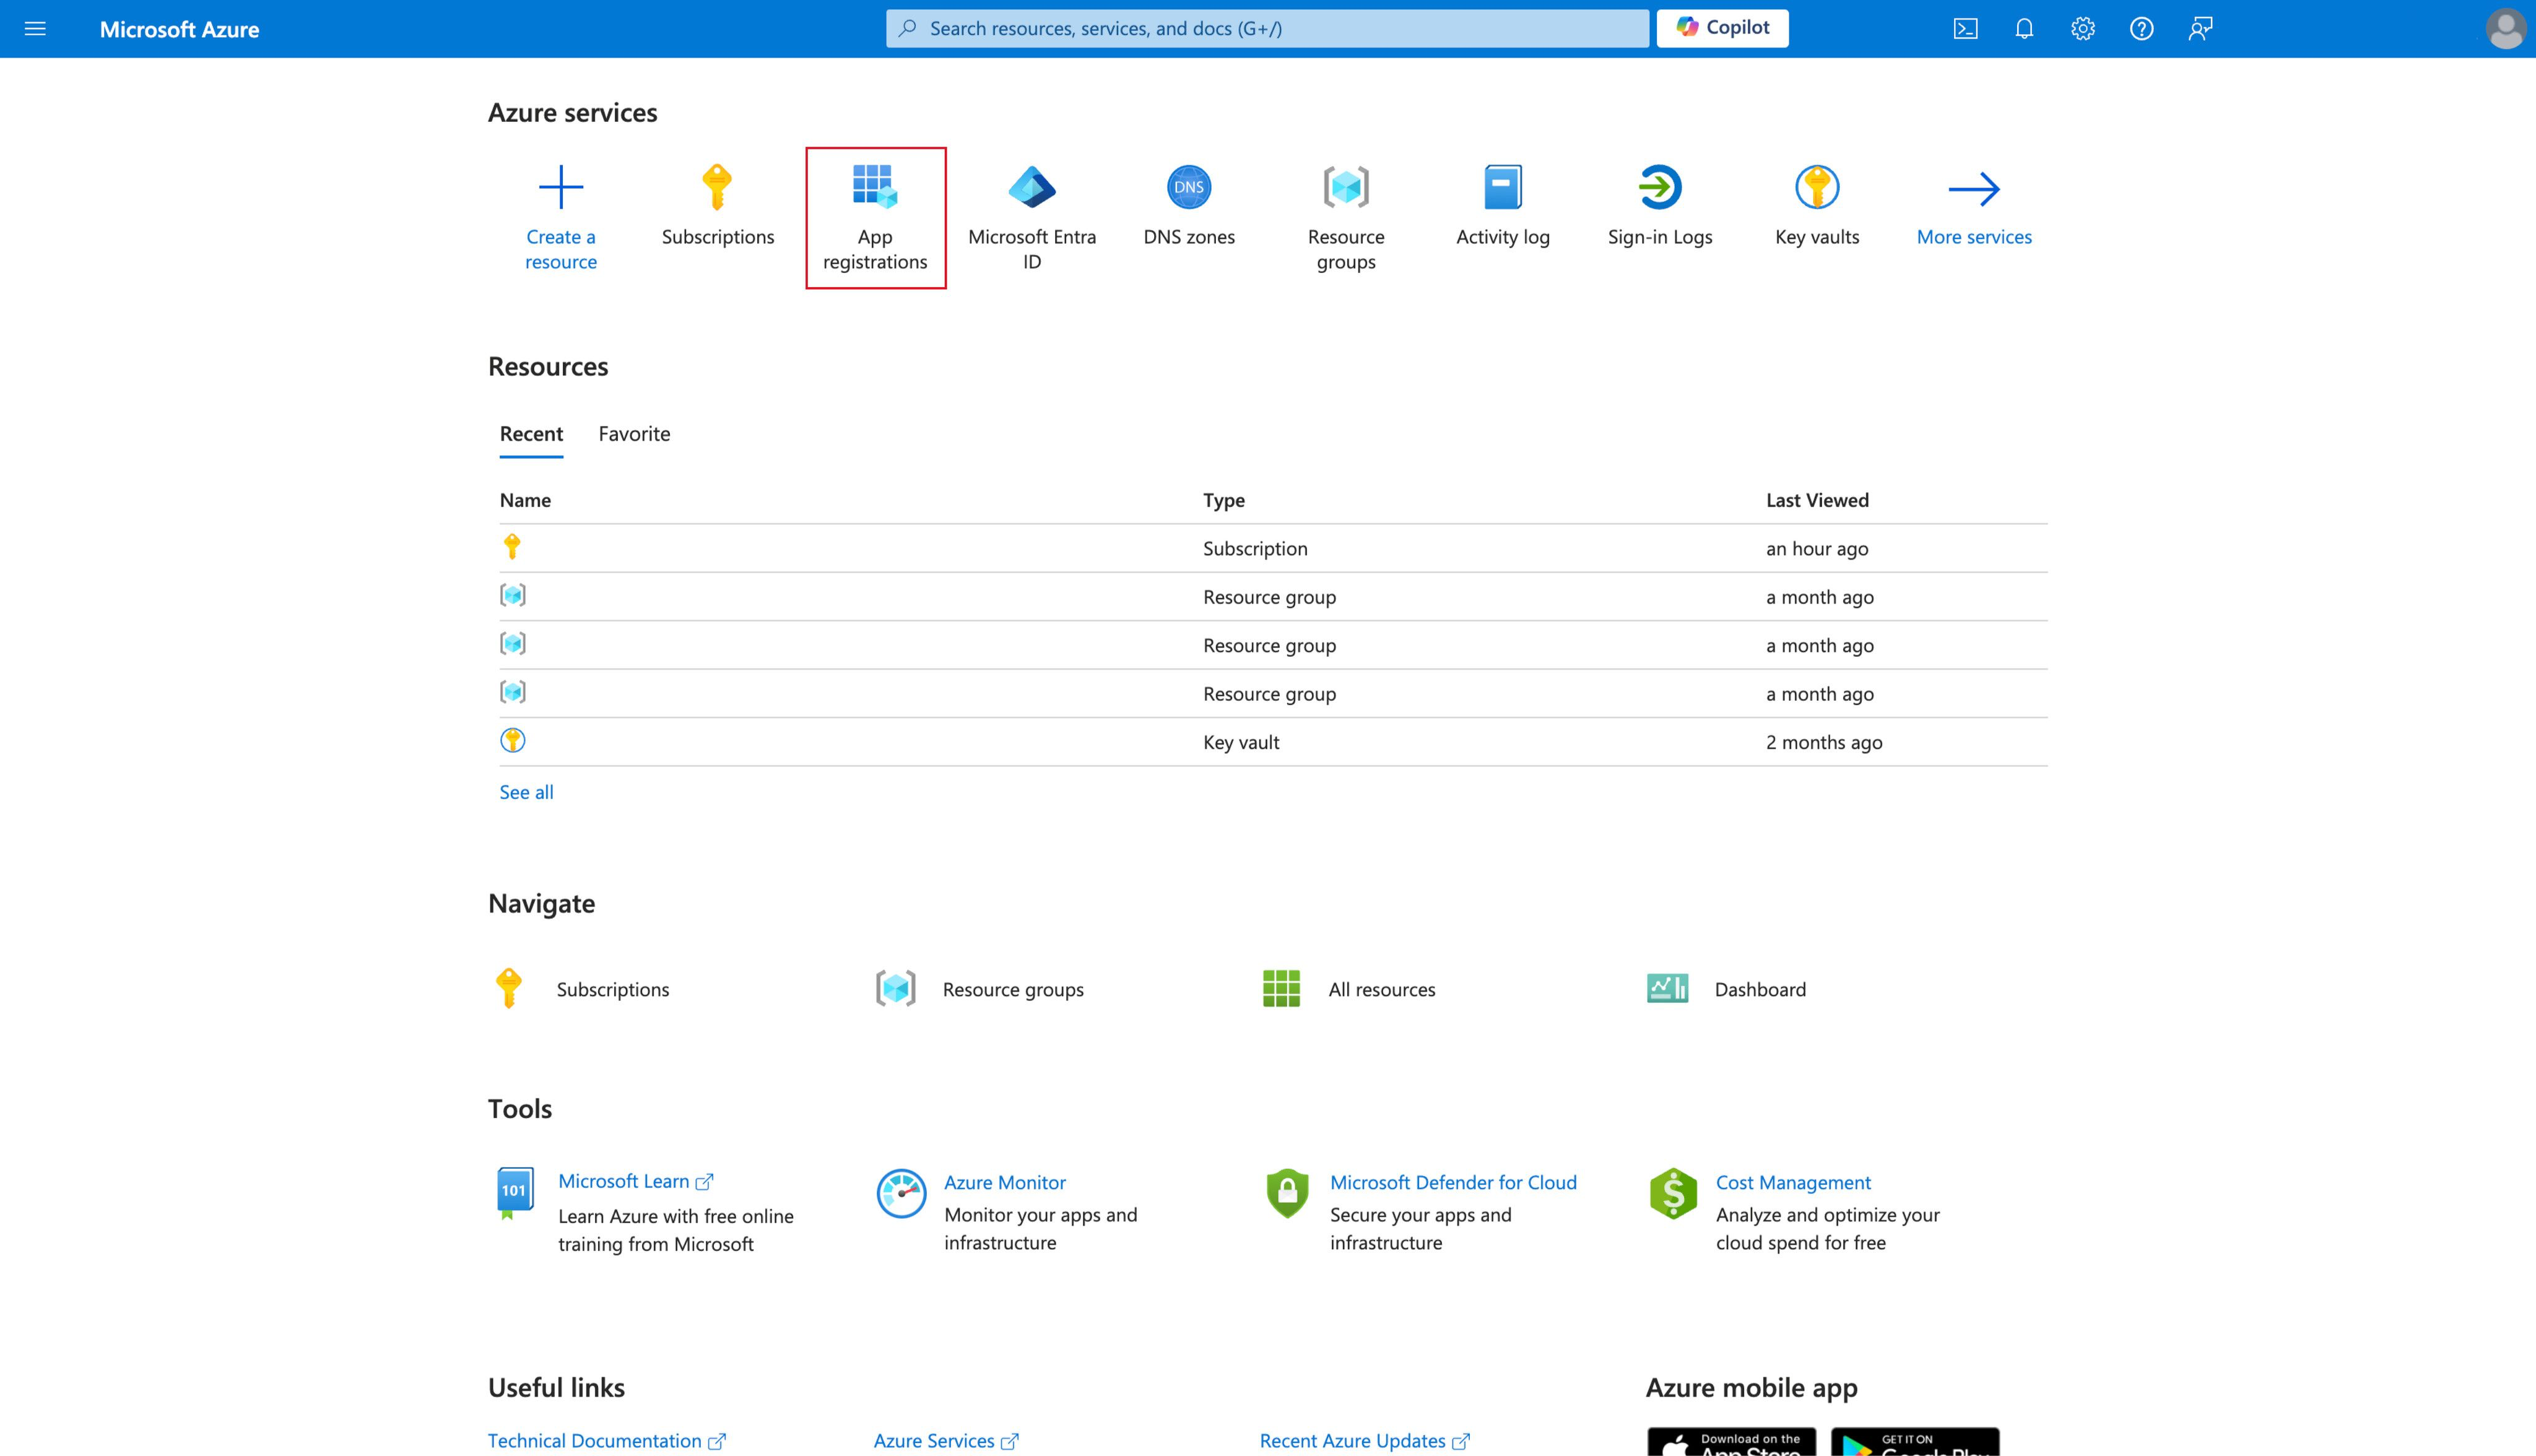2536x1456 pixels.
Task: Open Key vaults service tile
Action: (1817, 205)
